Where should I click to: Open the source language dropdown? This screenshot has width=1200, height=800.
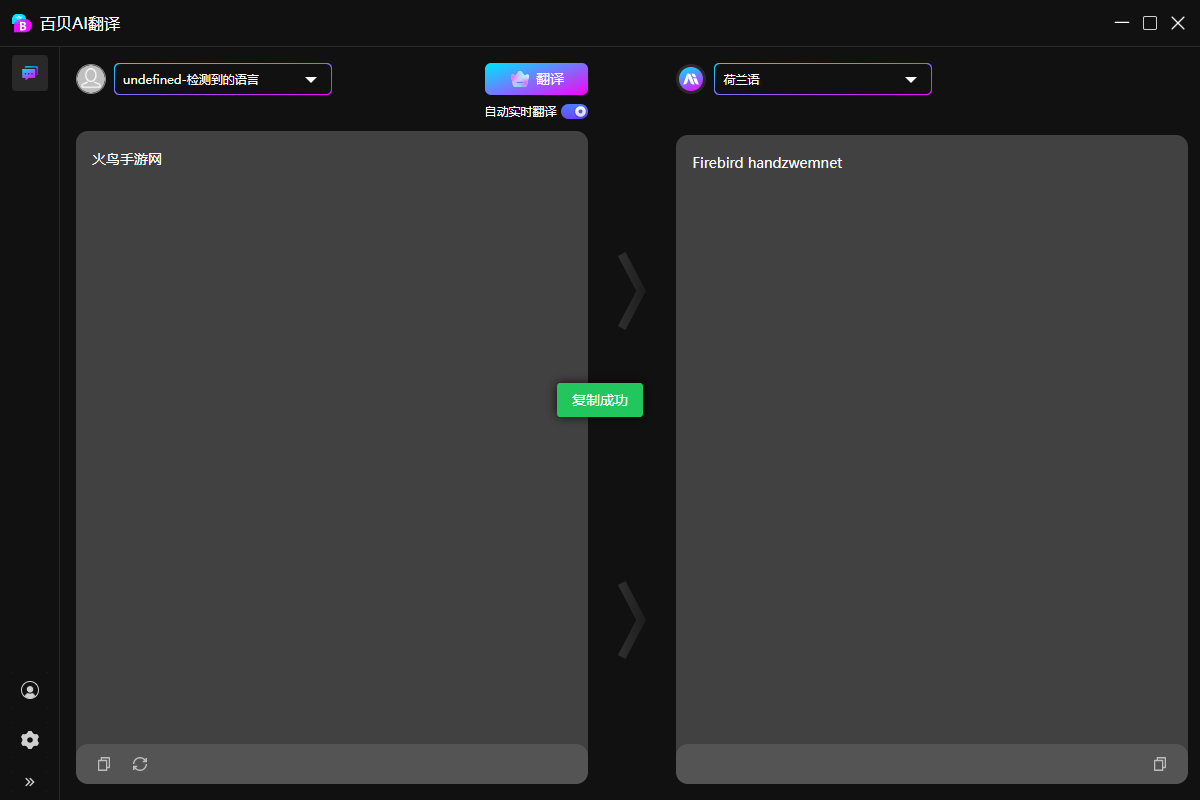pos(223,79)
